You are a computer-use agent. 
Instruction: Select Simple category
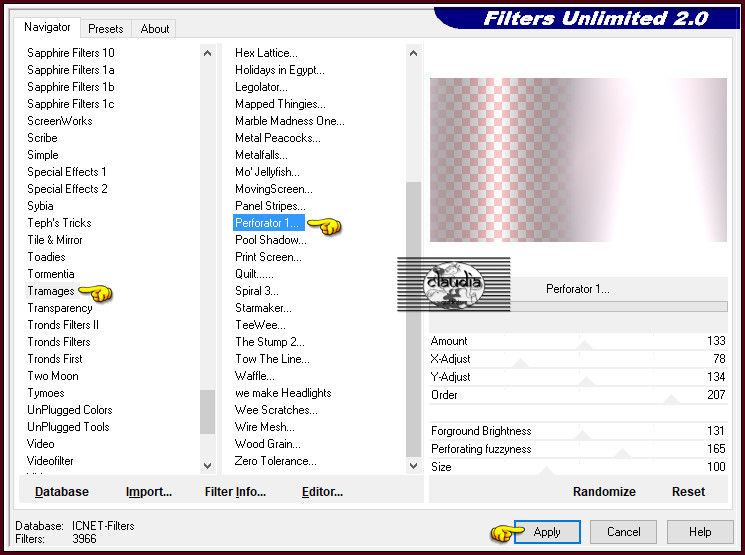coord(43,155)
